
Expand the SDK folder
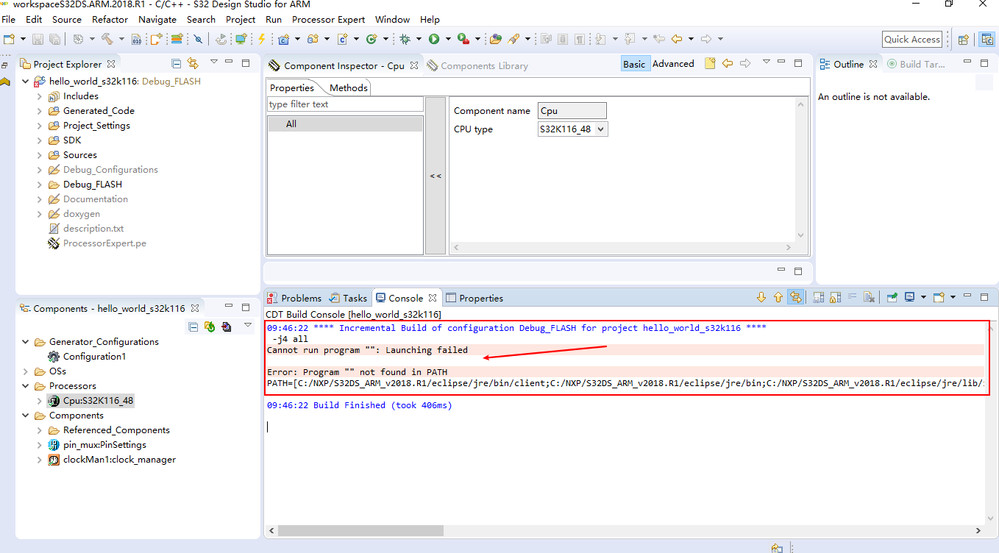tap(40, 140)
